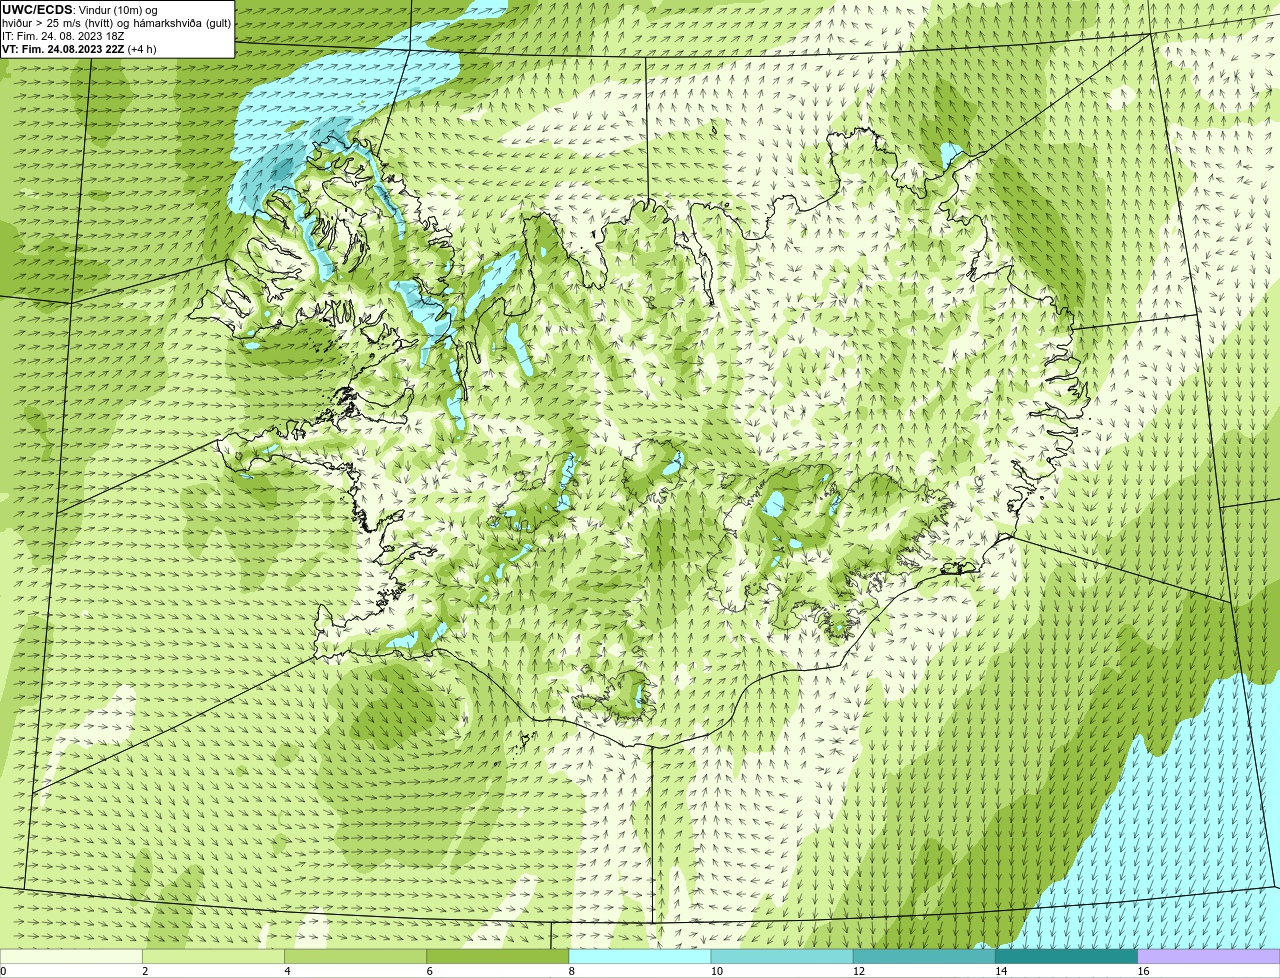
Task: Click the light cyan 8–10 legend swatch
Action: 640,956
